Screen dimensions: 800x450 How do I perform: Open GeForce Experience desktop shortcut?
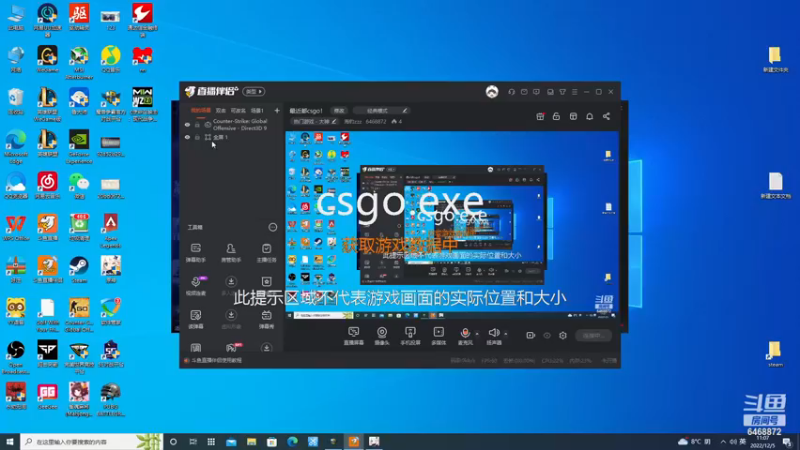79,147
